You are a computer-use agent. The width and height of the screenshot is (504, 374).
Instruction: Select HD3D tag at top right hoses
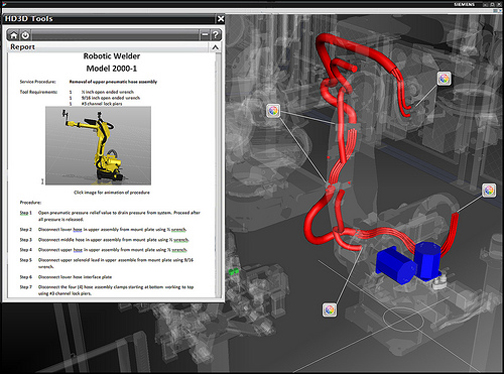tap(444, 79)
